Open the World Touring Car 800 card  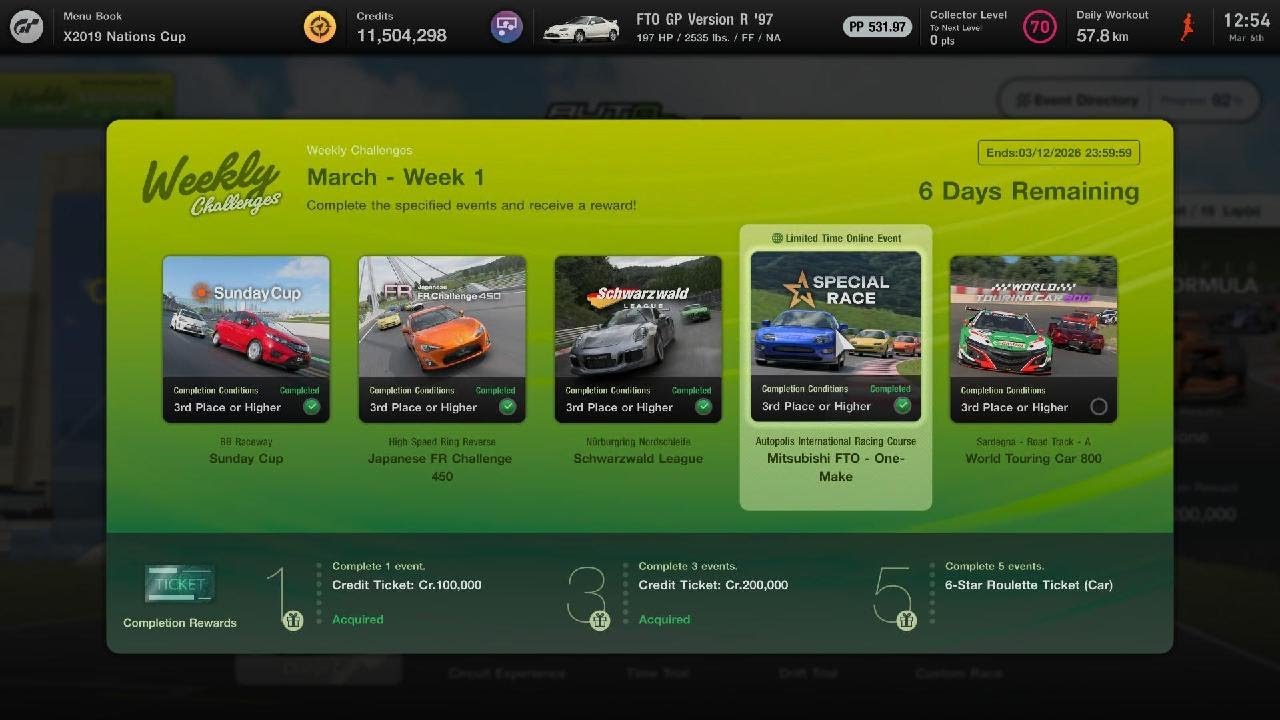click(1033, 339)
